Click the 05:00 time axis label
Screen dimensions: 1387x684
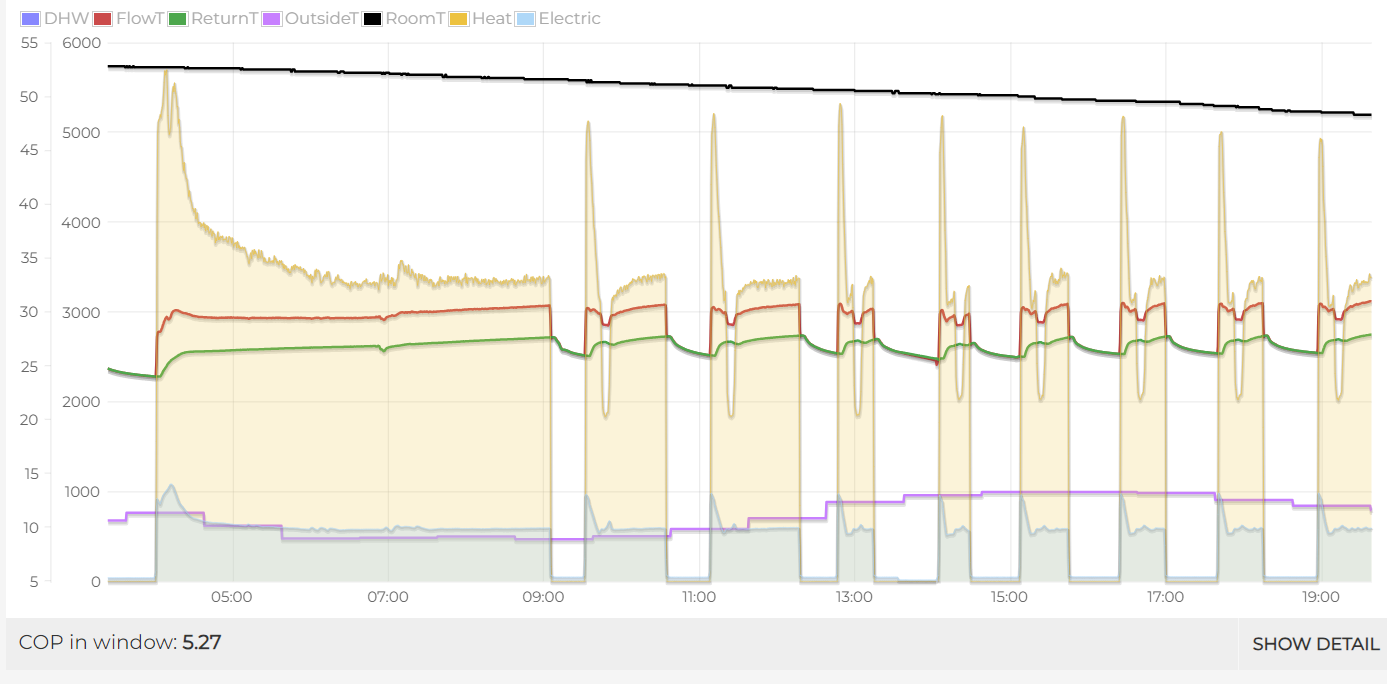pos(232,597)
